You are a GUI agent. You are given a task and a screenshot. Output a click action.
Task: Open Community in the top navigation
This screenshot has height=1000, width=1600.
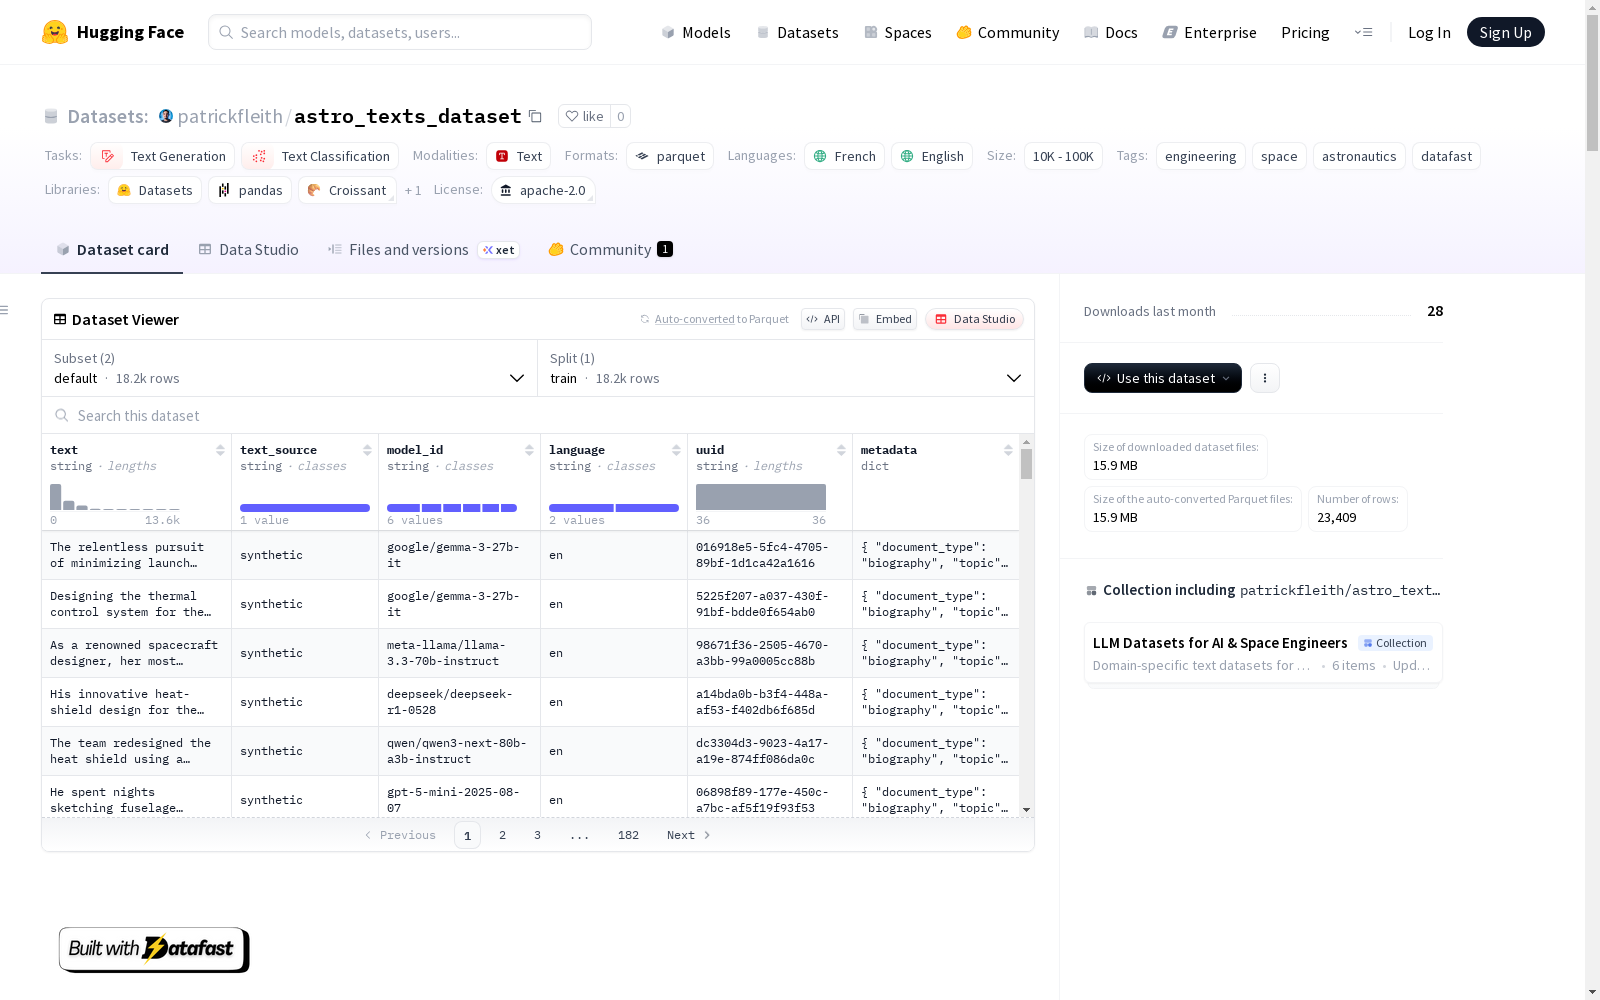[1007, 32]
